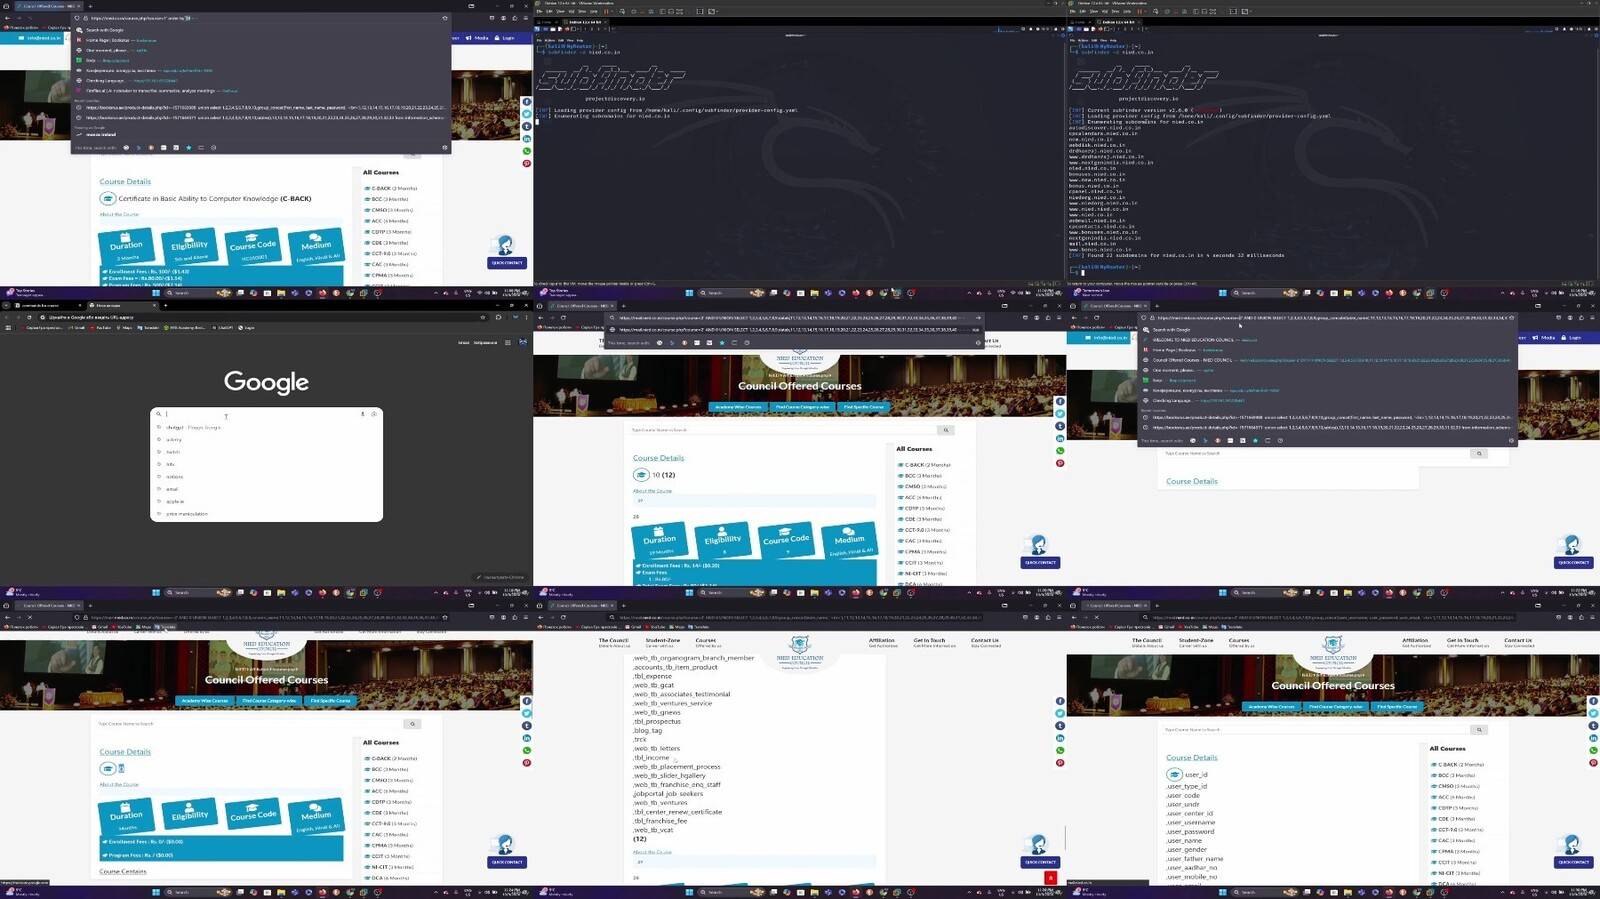The height and width of the screenshot is (899, 1600).
Task: Open the Google apps grid icon on the Google homepage
Action: coord(508,343)
